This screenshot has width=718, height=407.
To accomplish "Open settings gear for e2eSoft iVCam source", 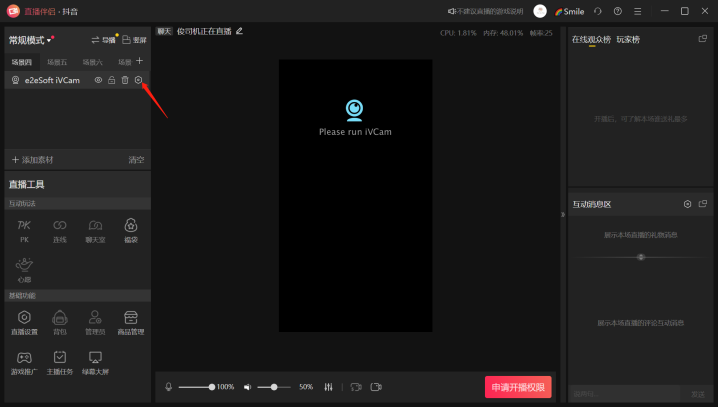I will click(138, 80).
